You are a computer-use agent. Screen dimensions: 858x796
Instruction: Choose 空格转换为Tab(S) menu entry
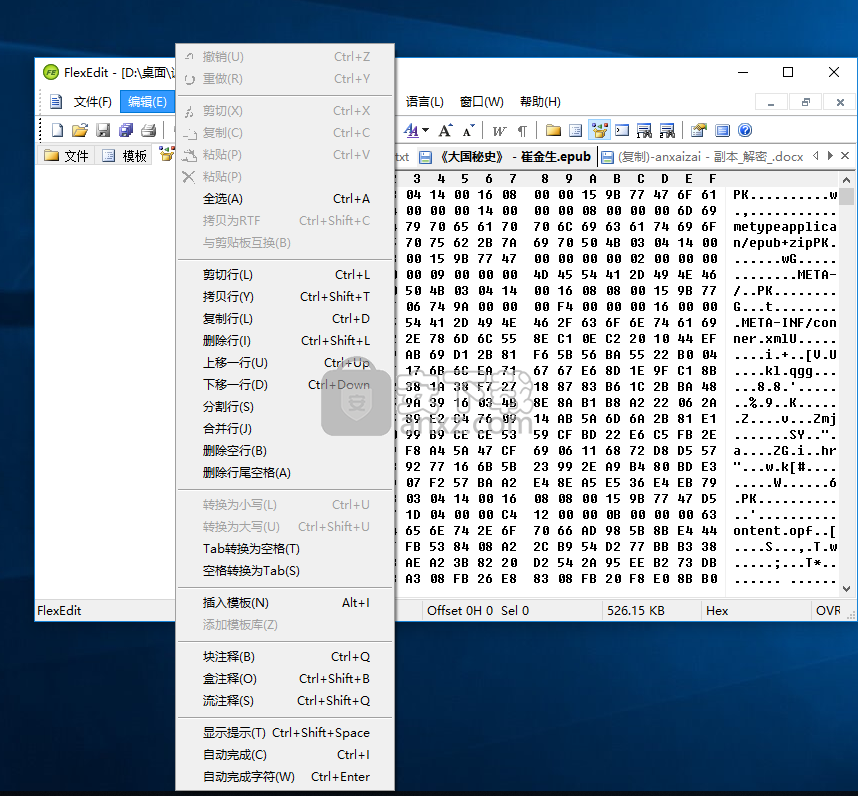[285, 571]
